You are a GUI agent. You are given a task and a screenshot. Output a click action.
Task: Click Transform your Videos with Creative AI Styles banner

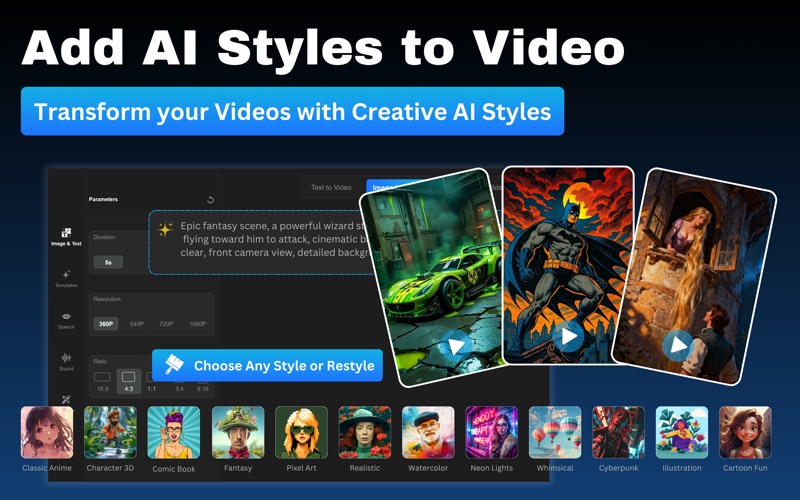coord(292,111)
